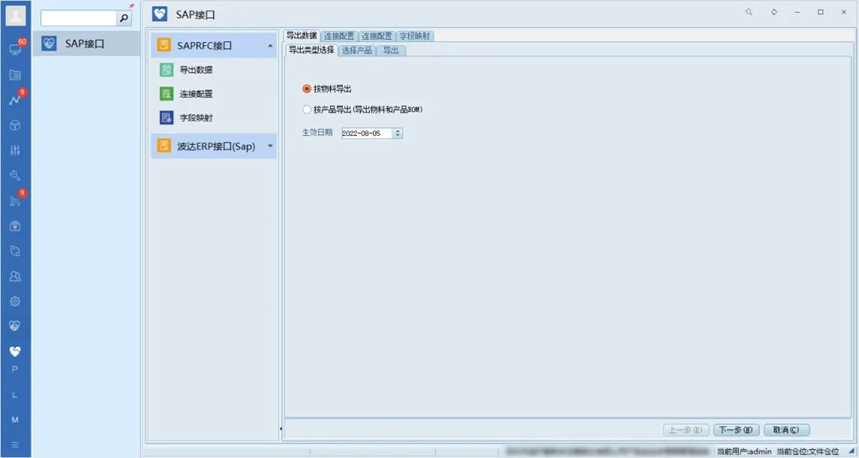The height and width of the screenshot is (458, 859).
Task: Switch to the 字段映射 tab
Action: click(x=415, y=36)
